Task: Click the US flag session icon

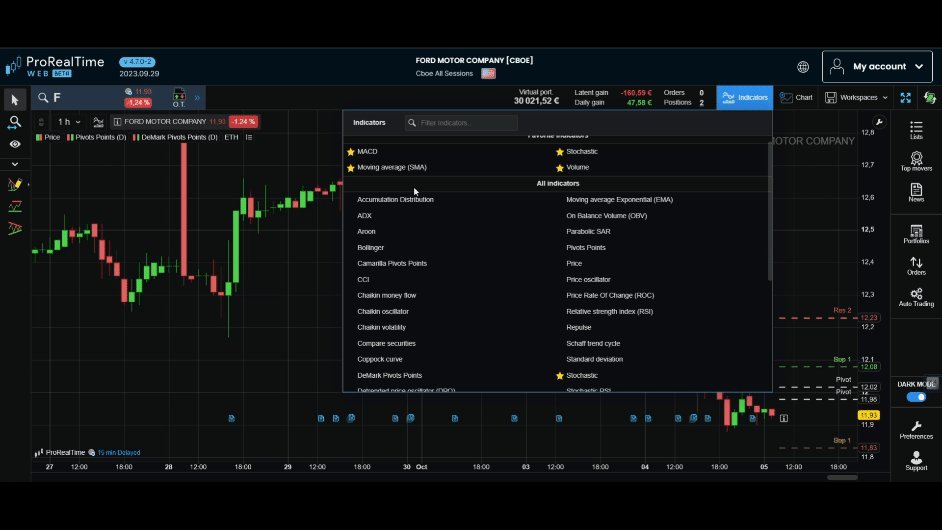Action: [488, 73]
